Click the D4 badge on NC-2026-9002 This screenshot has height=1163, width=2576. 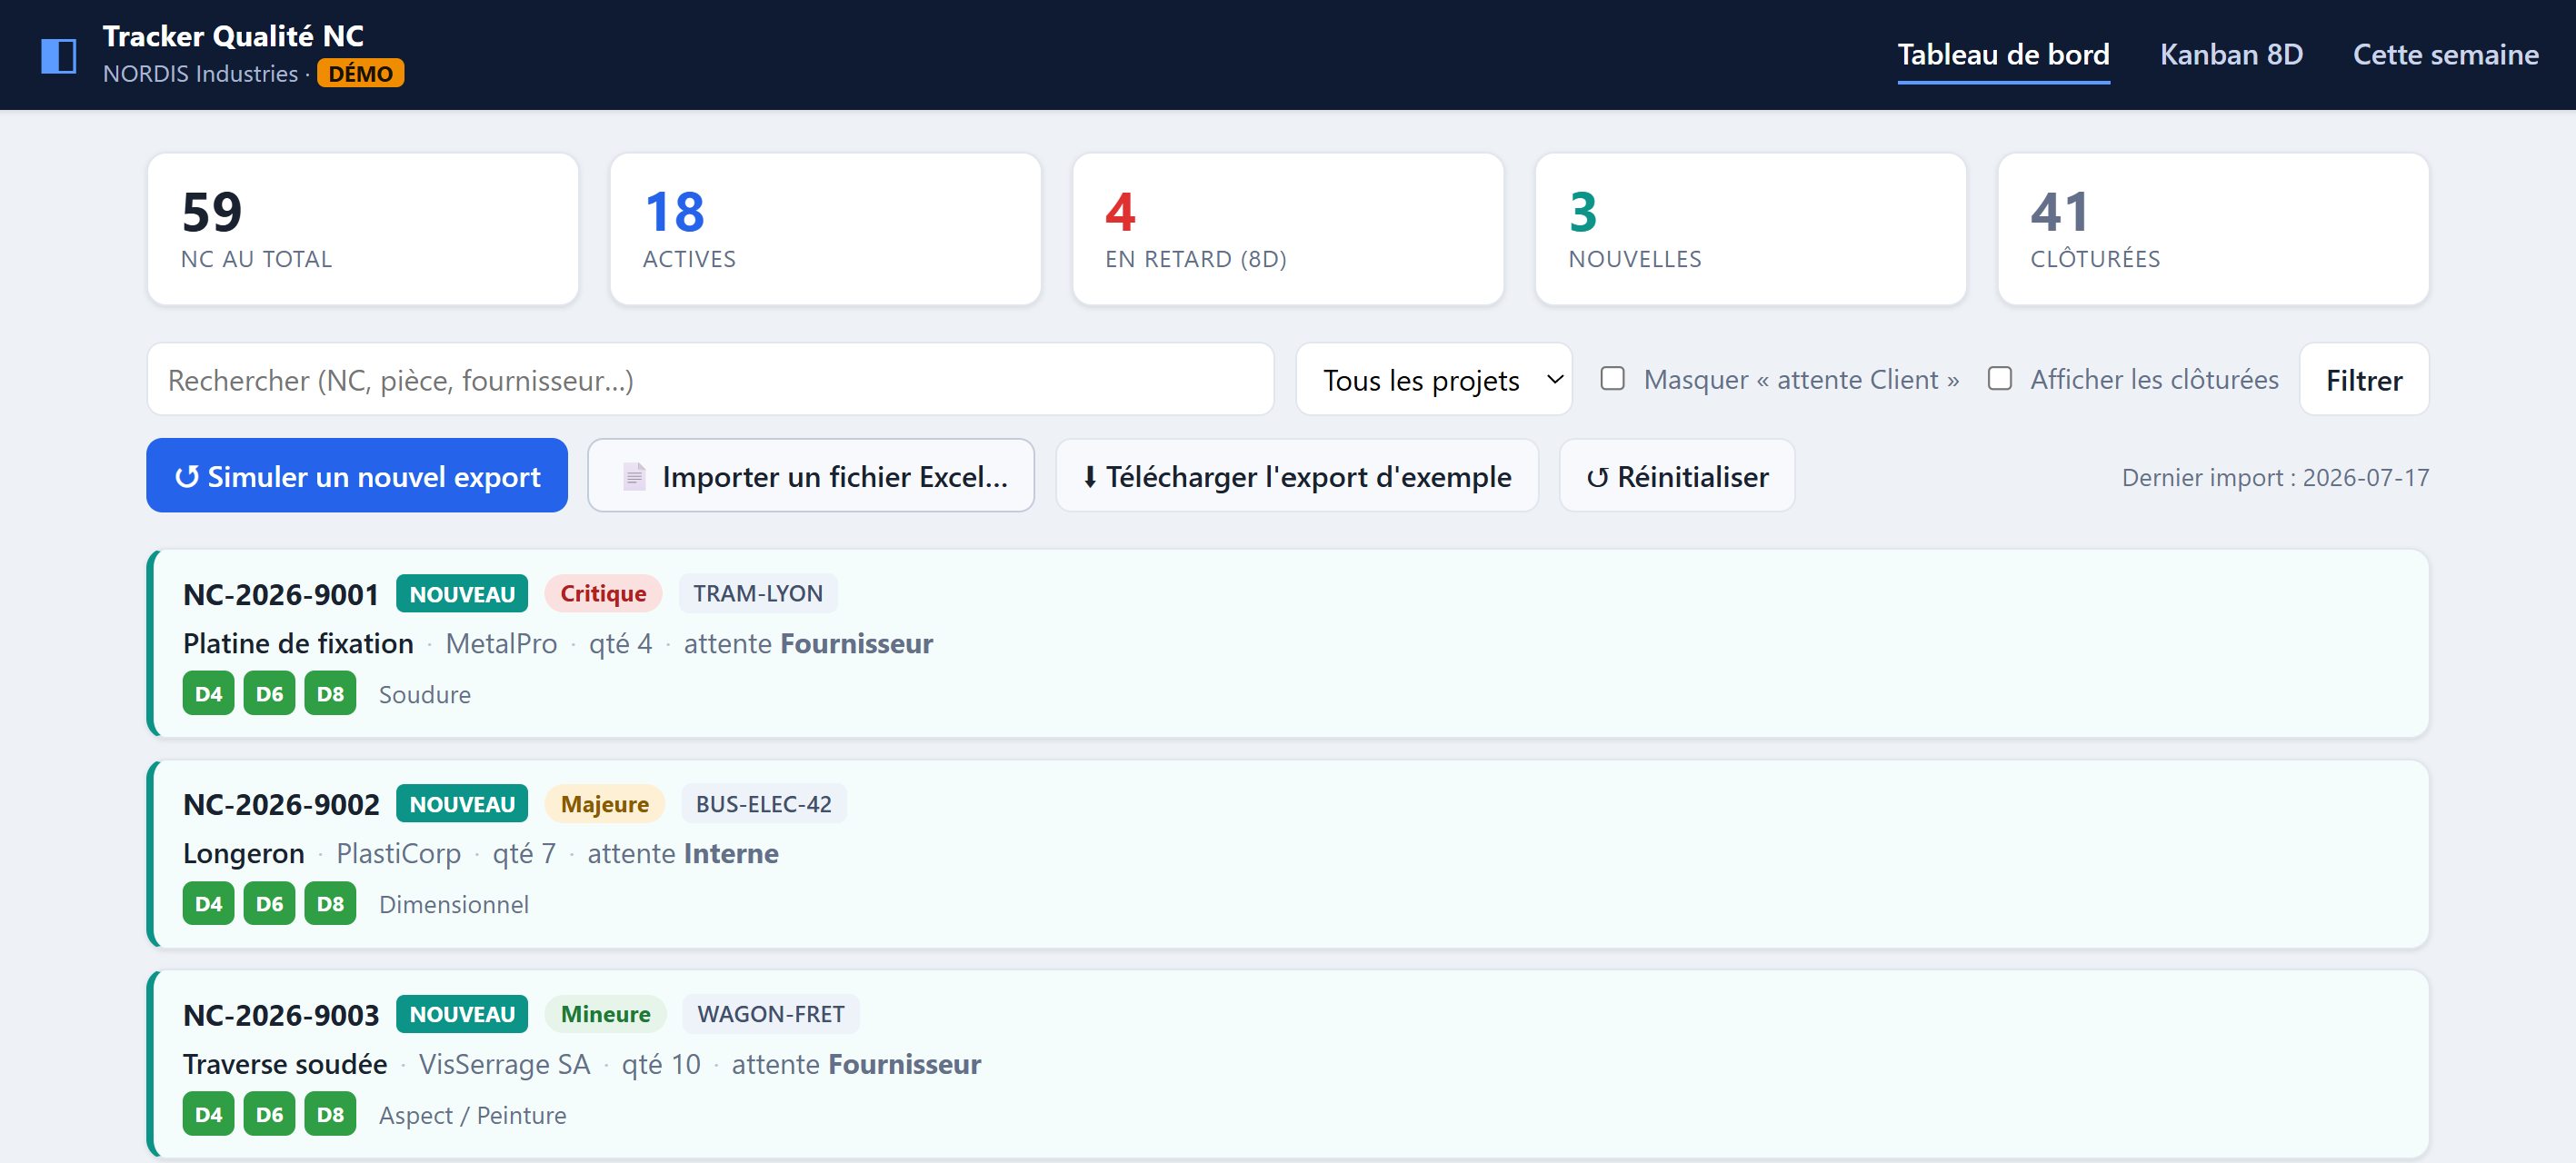tap(208, 904)
